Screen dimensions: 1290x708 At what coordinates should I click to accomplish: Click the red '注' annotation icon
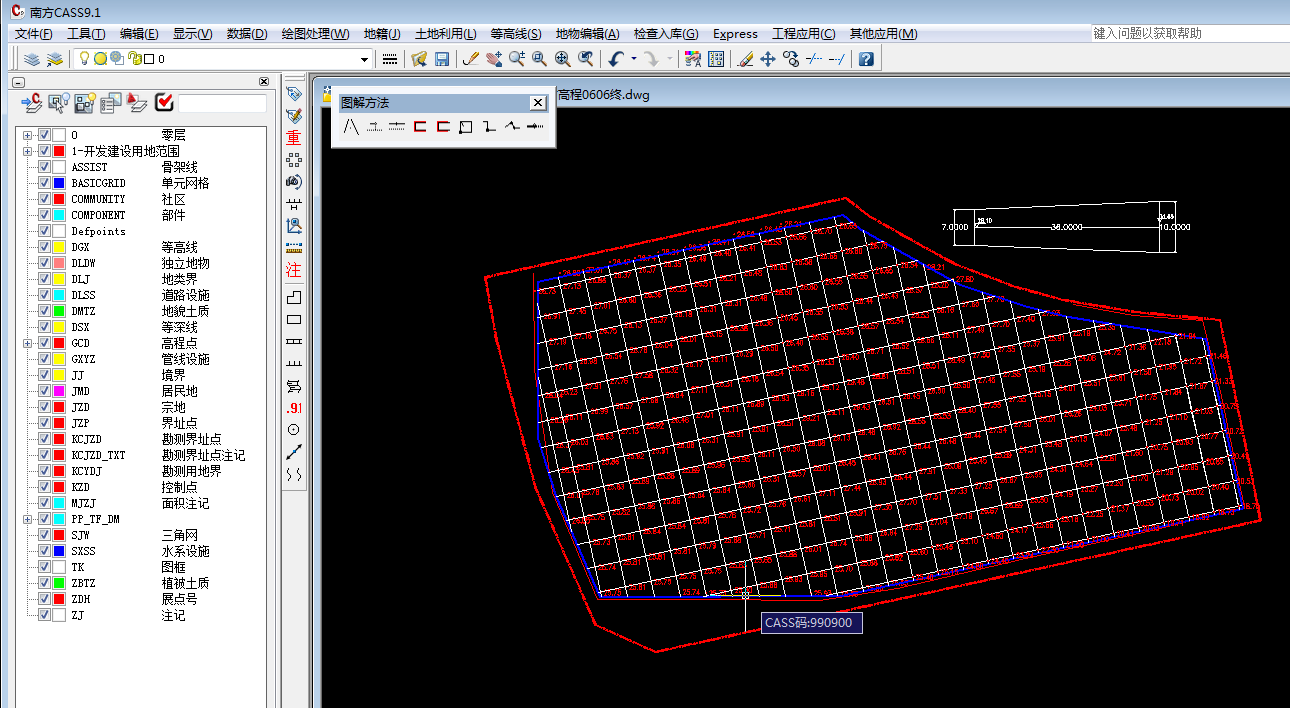(293, 270)
